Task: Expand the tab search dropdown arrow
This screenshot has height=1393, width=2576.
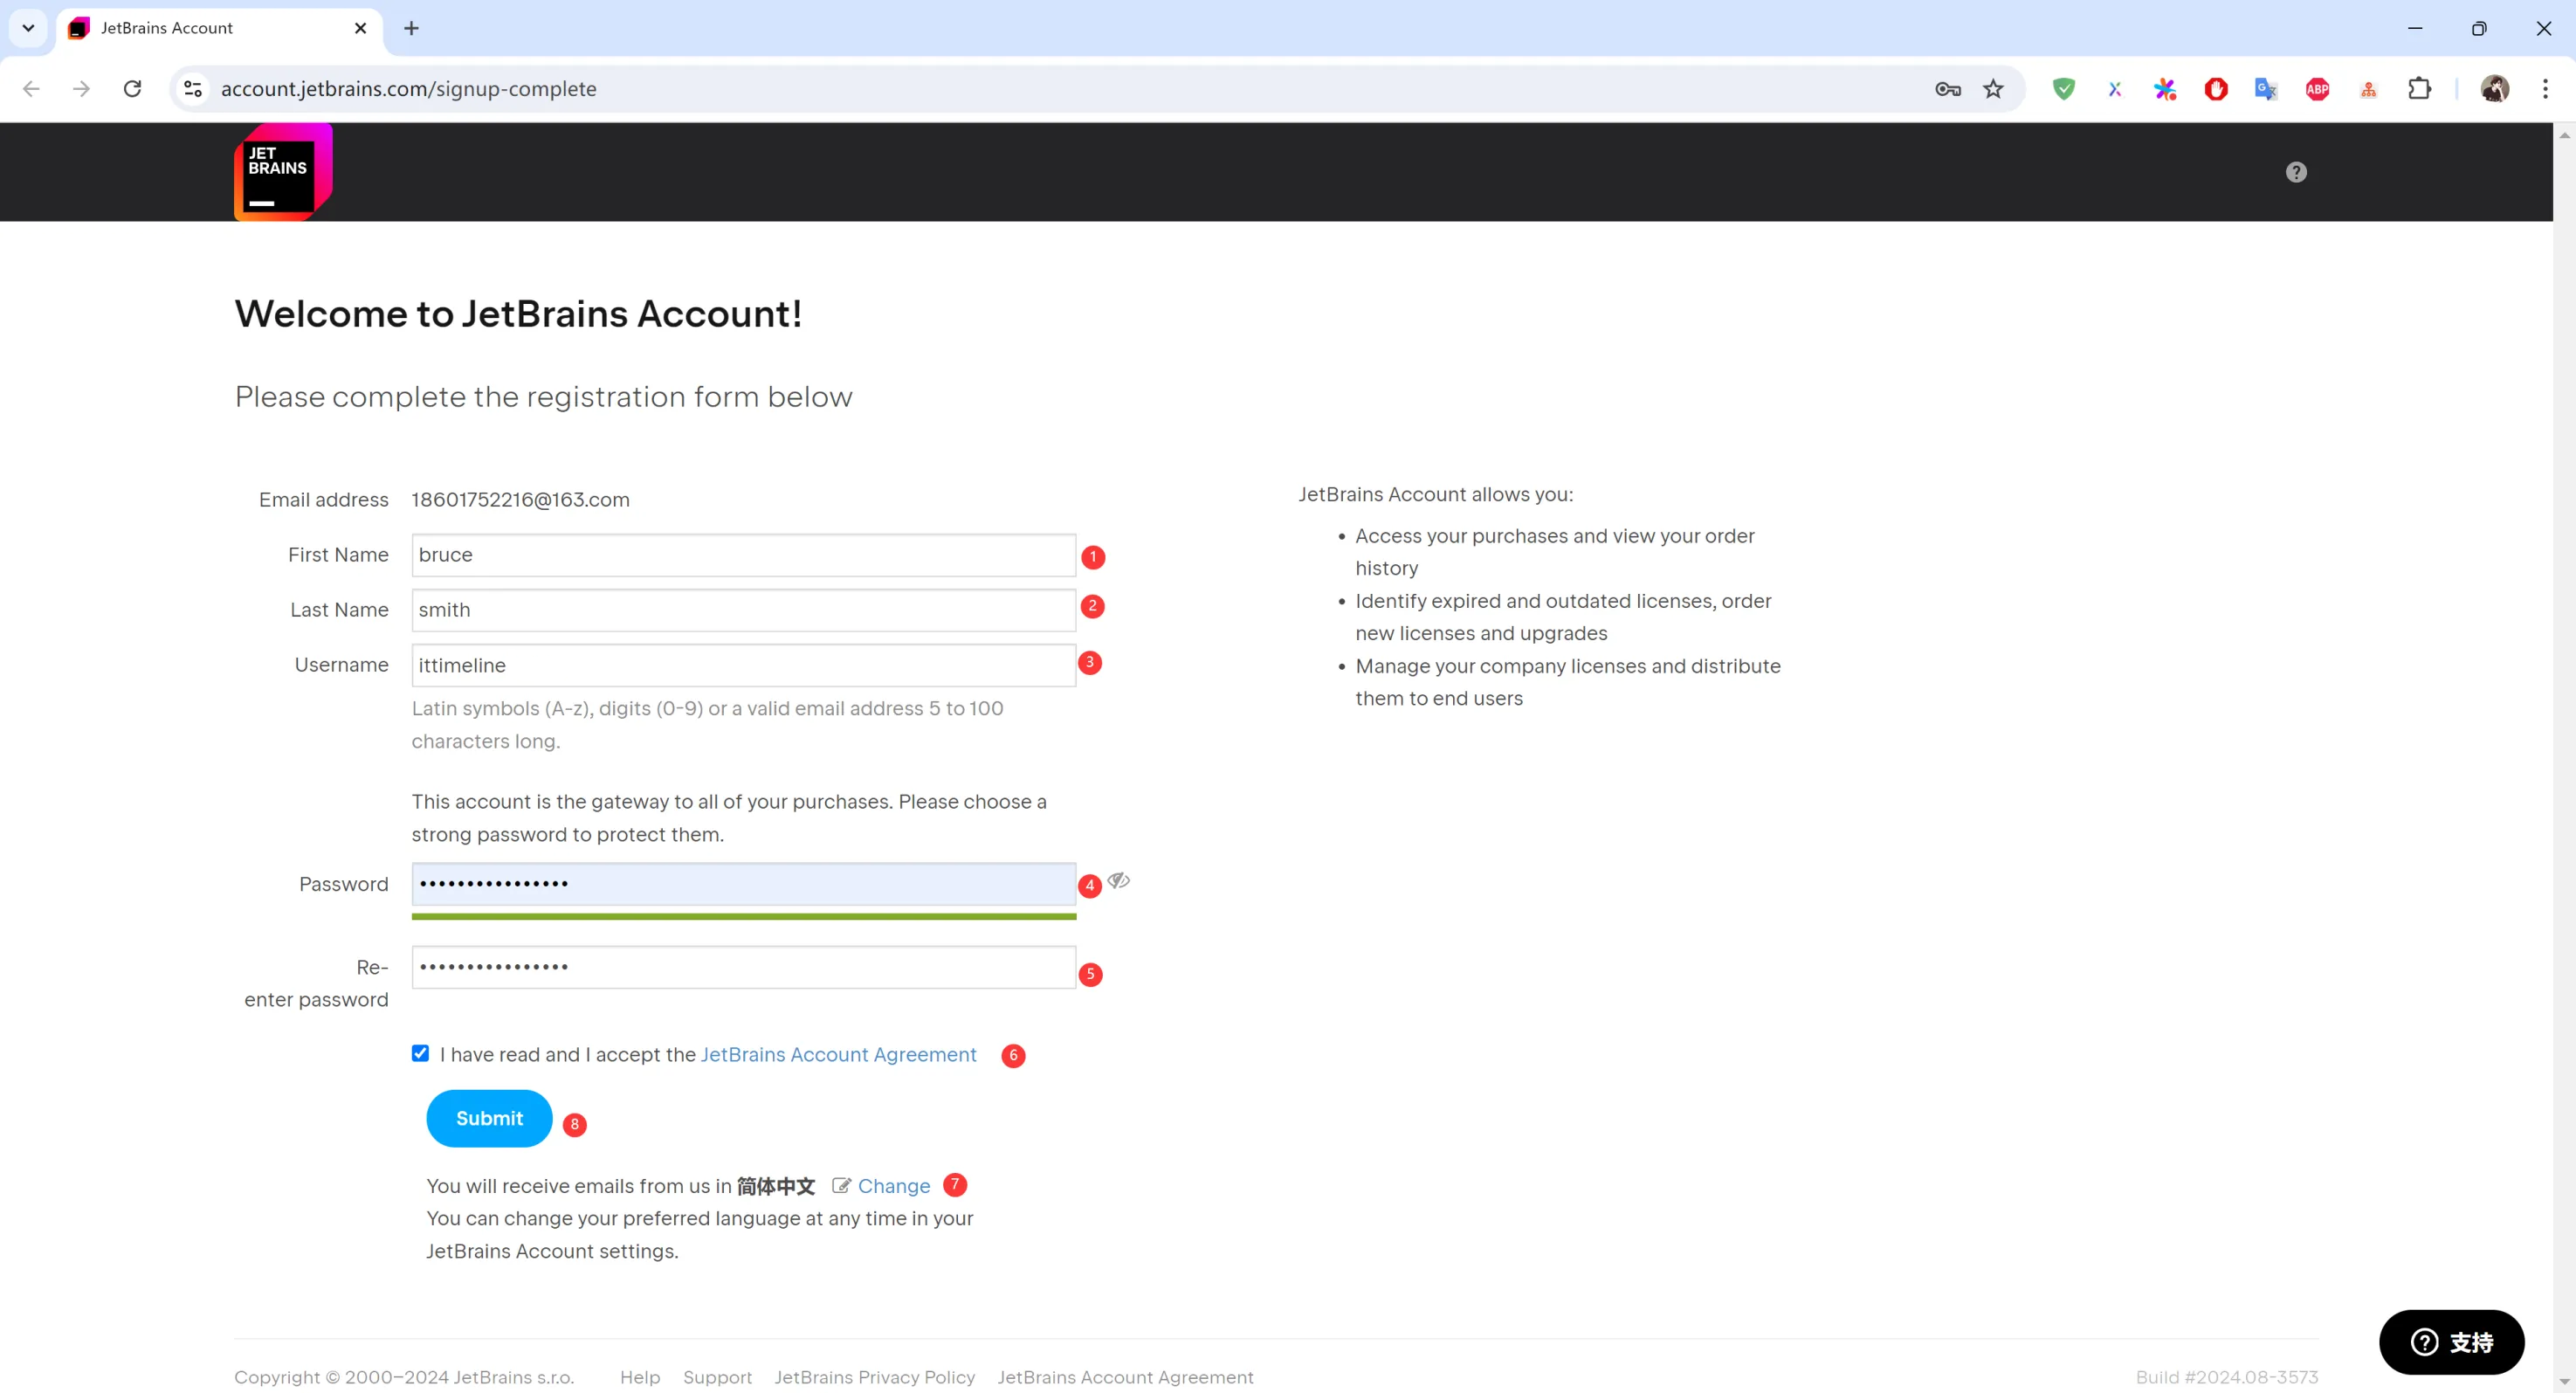Action: point(28,28)
